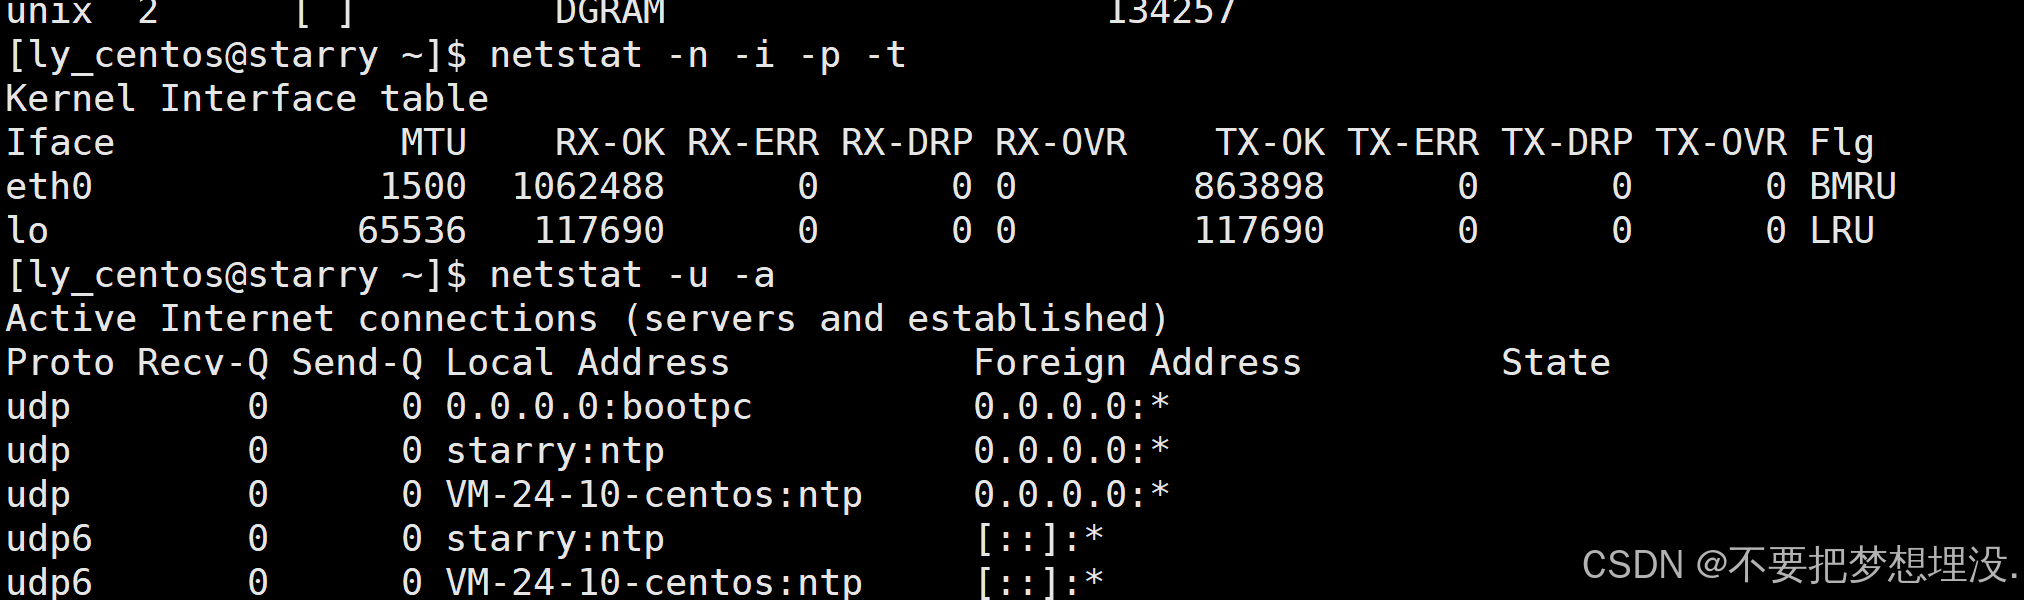Viewport: 2024px width, 600px height.
Task: Select the 863898 TX-OK value
Action: [x=1258, y=187]
